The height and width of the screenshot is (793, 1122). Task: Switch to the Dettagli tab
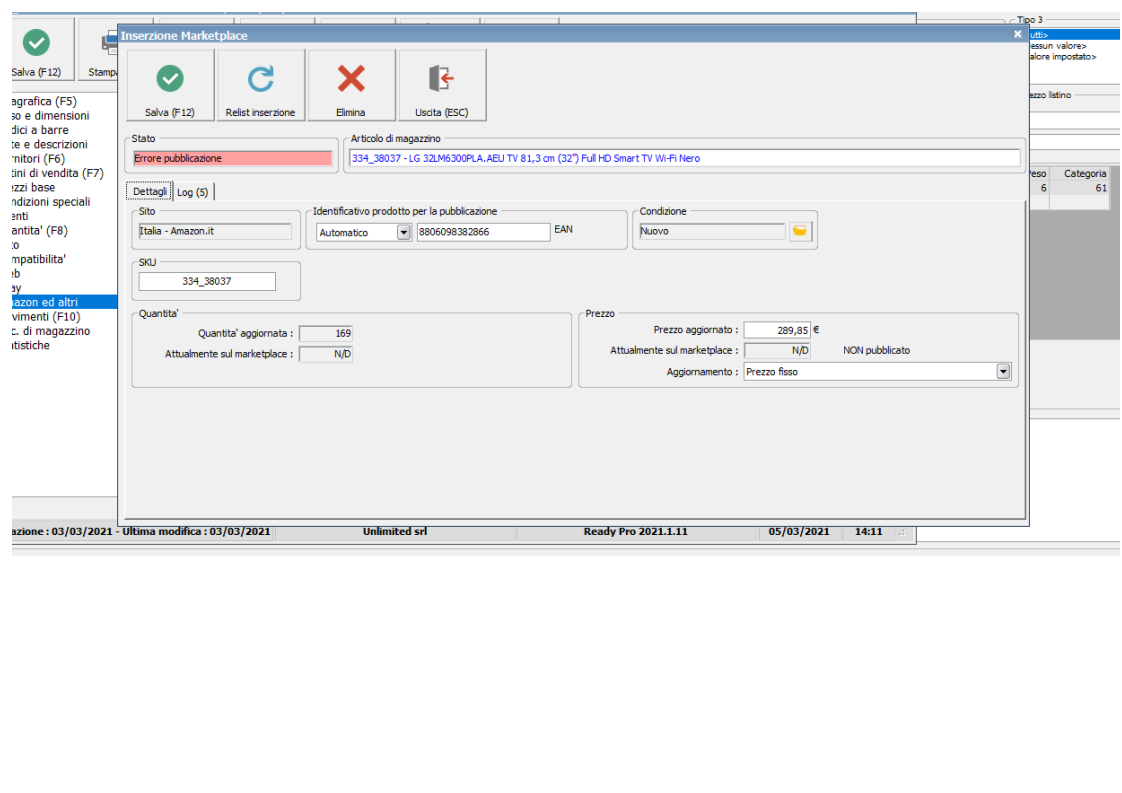click(x=150, y=191)
